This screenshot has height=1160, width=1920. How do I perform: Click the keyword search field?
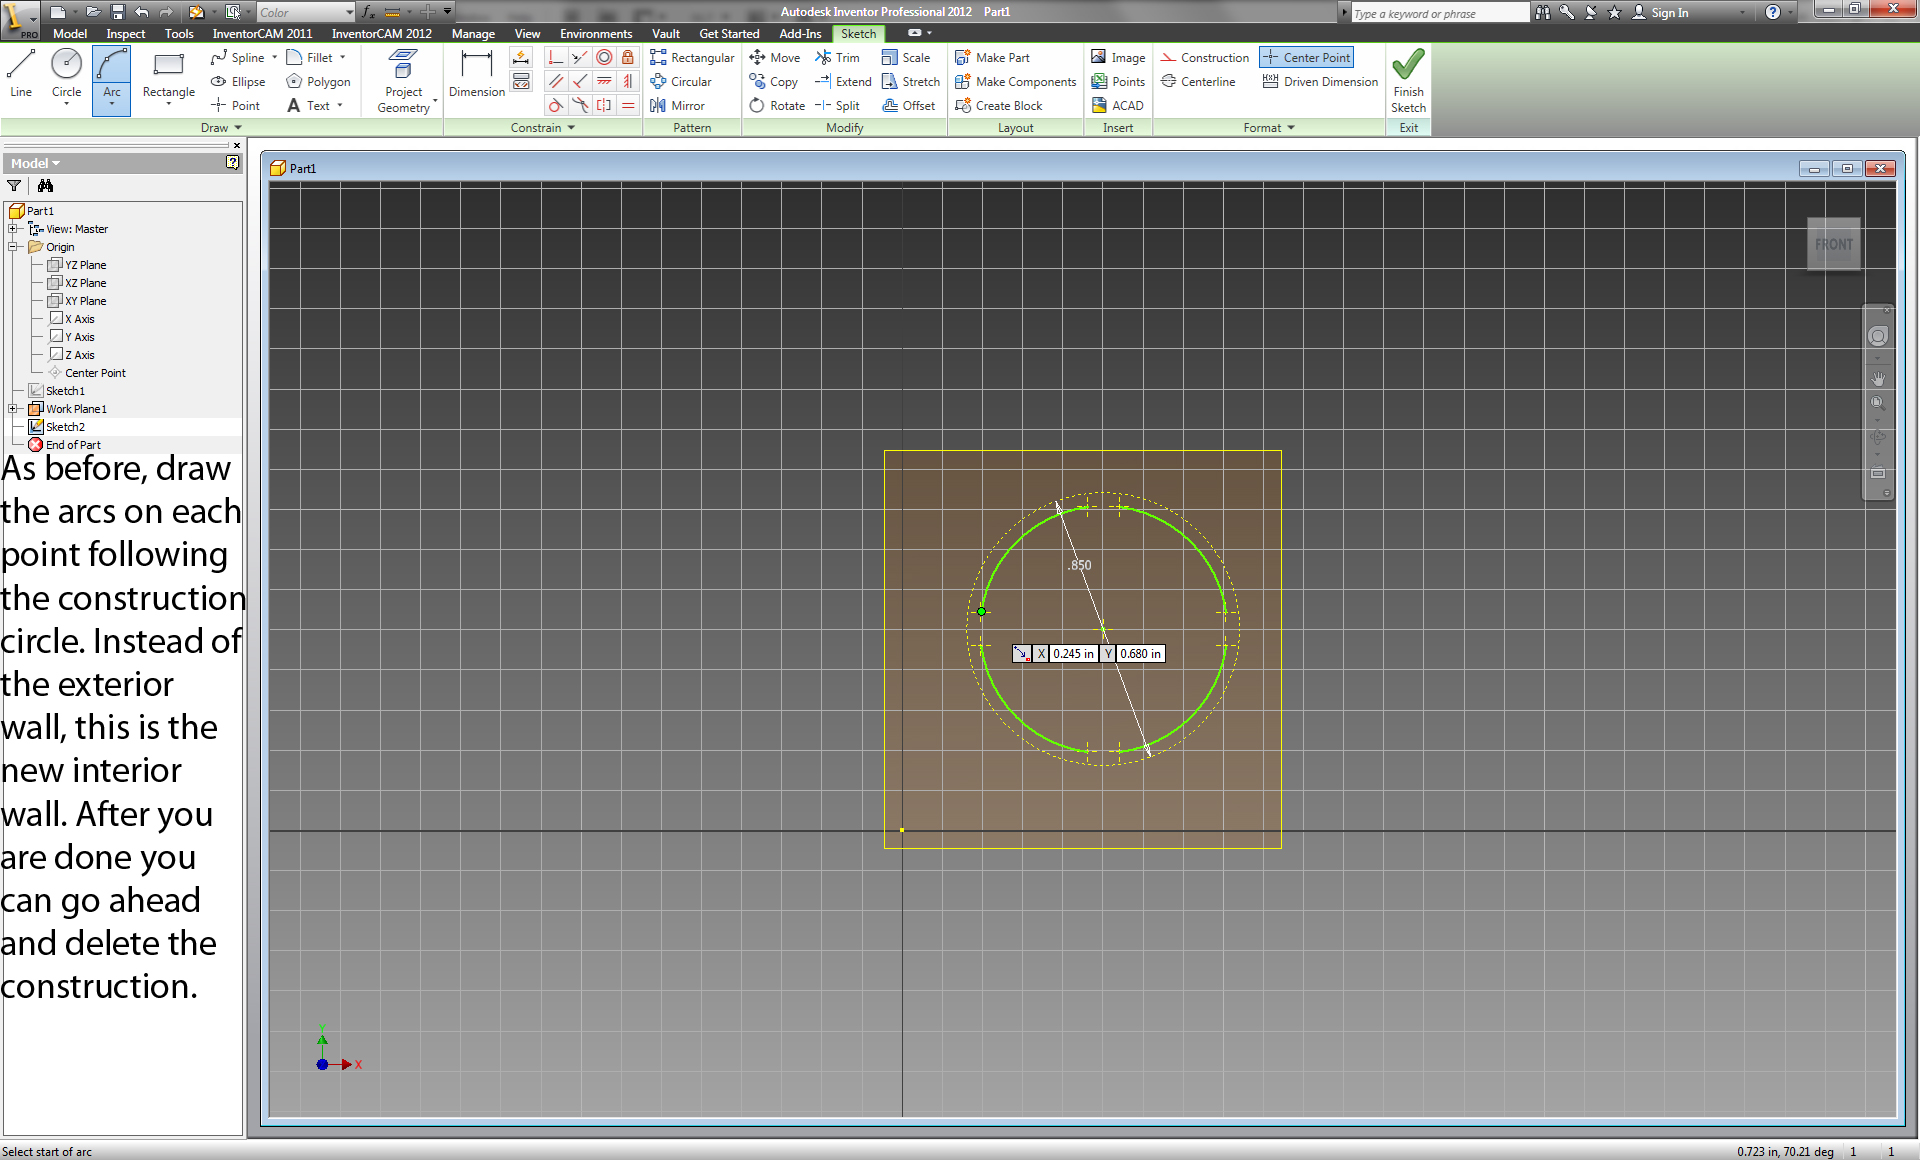coord(1439,13)
